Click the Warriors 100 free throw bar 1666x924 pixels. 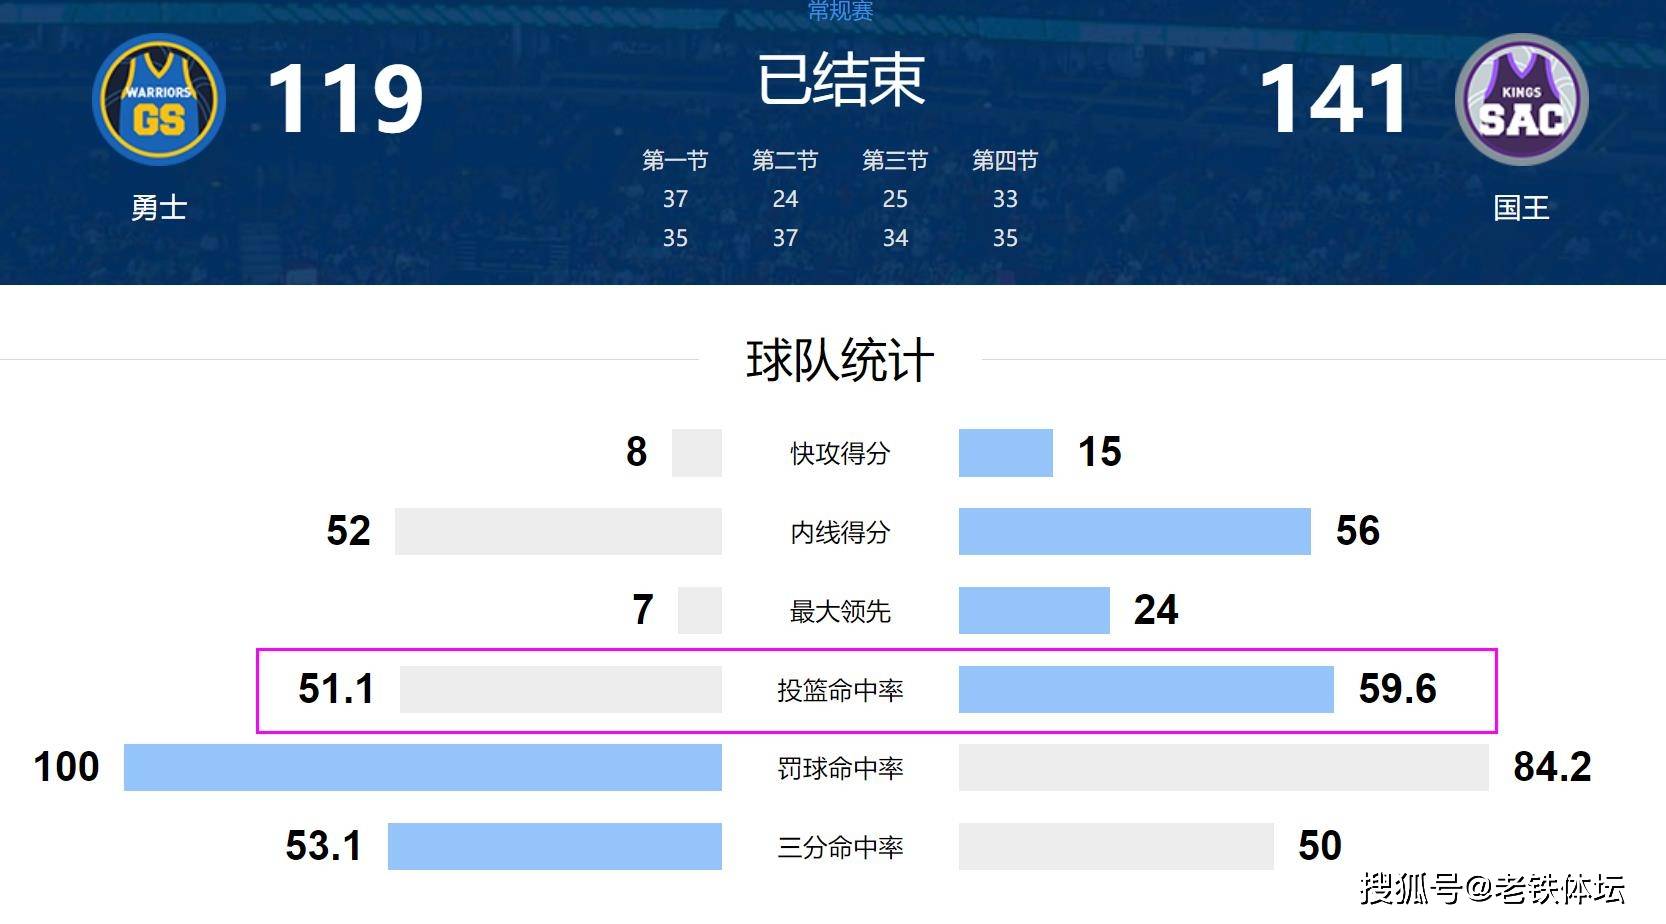(x=423, y=767)
